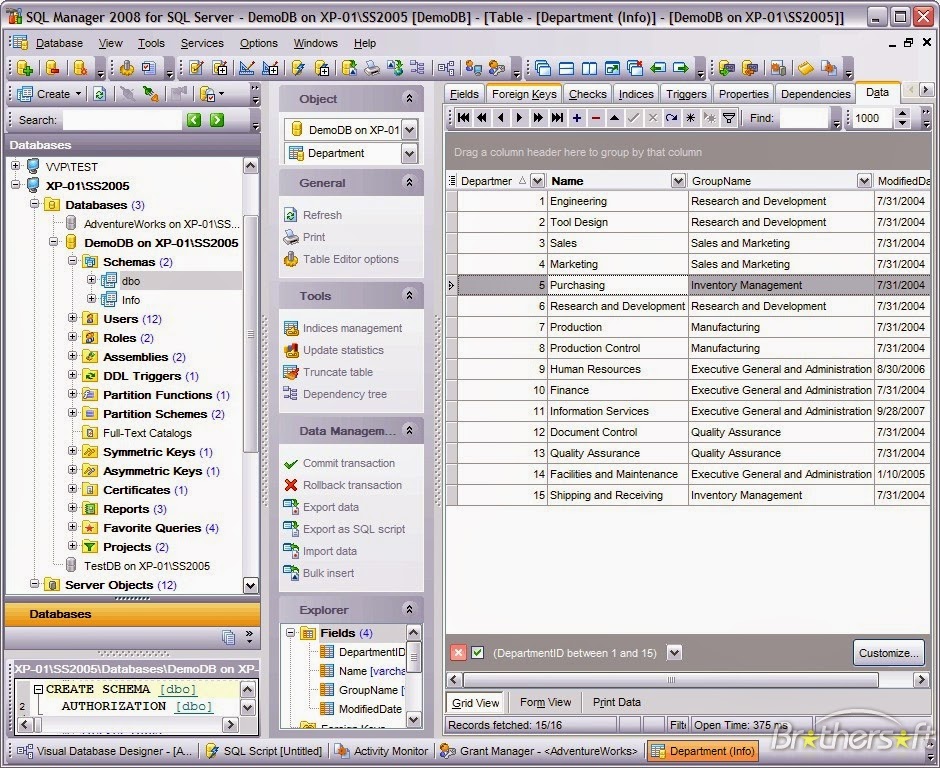940x768 pixels.
Task: Click Import data in Data Management
Action: coord(329,551)
